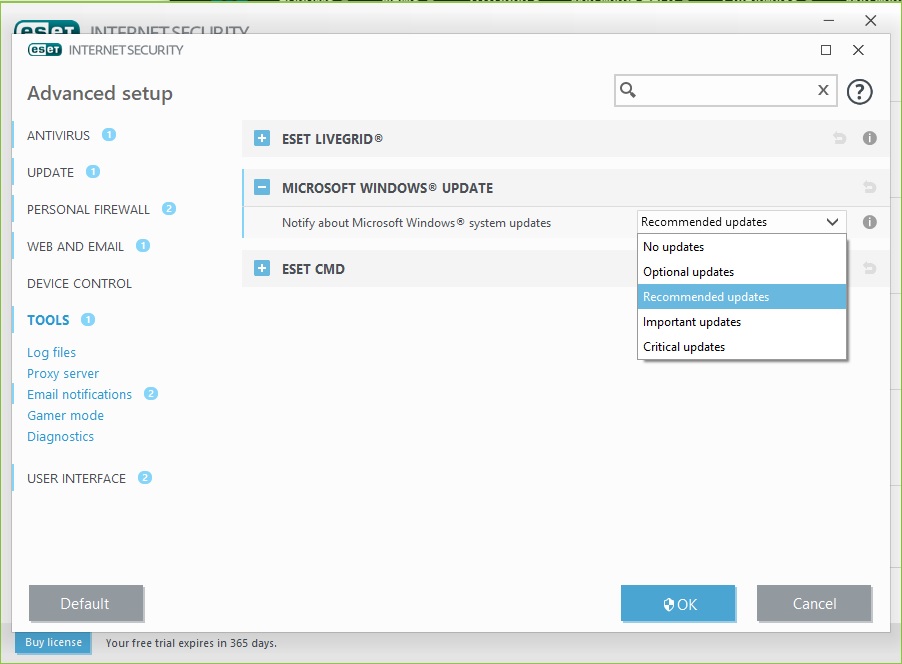The width and height of the screenshot is (902, 664).
Task: Click 'Notify about Microsoft Windows® system updates' label
Action: click(x=416, y=223)
